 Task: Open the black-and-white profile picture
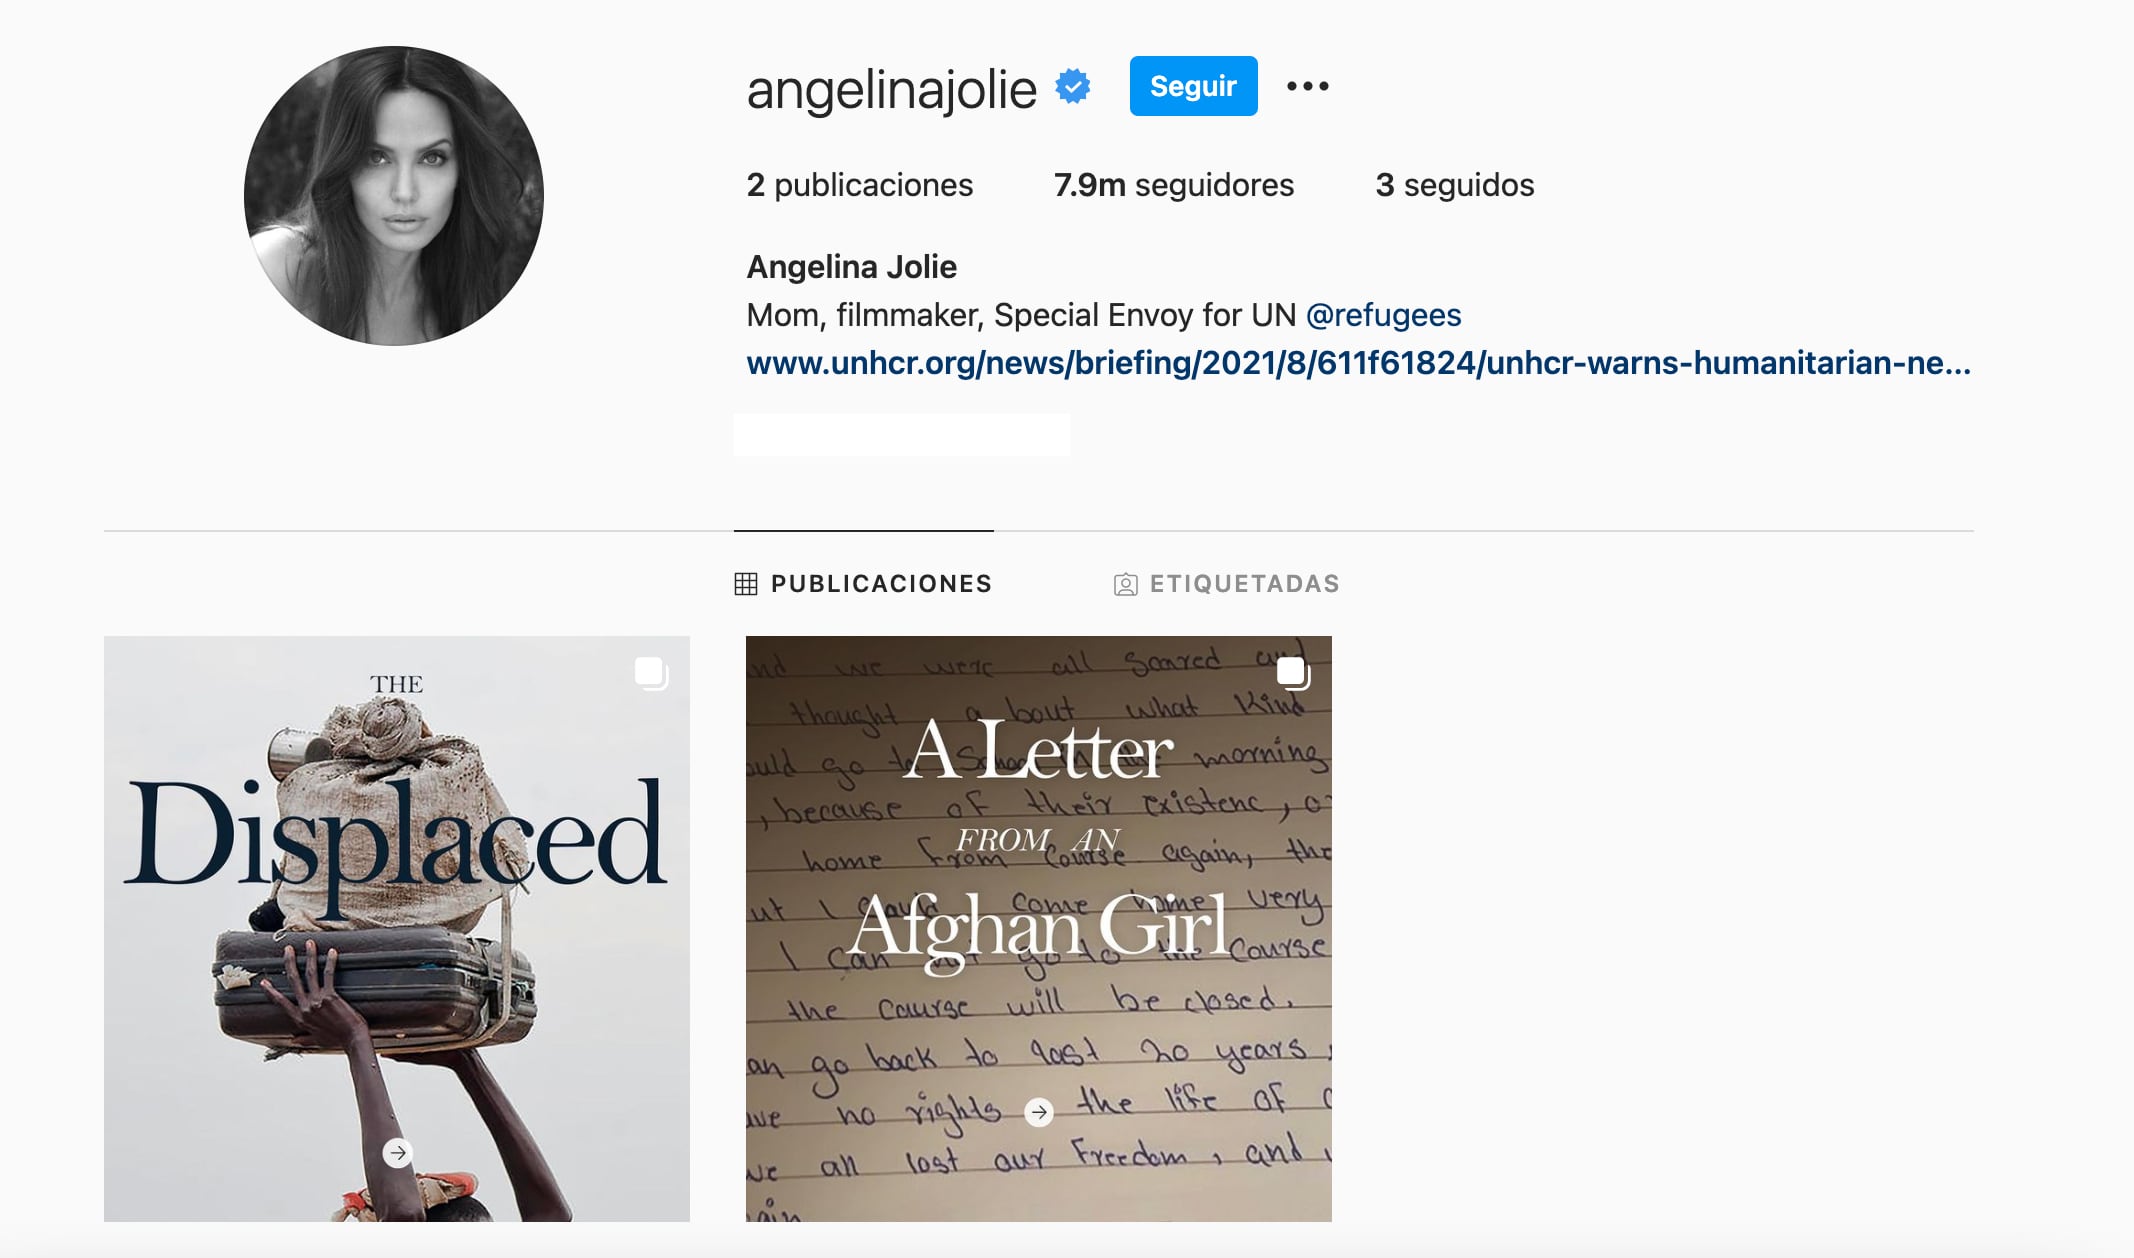(394, 196)
